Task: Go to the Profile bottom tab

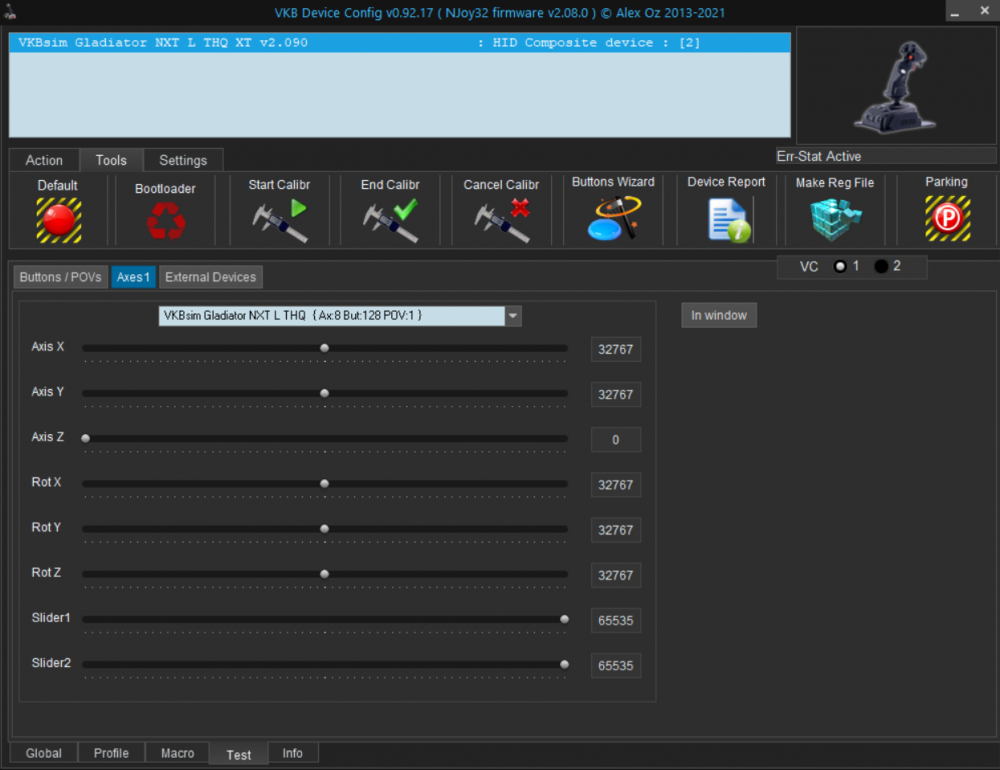Action: click(x=111, y=753)
